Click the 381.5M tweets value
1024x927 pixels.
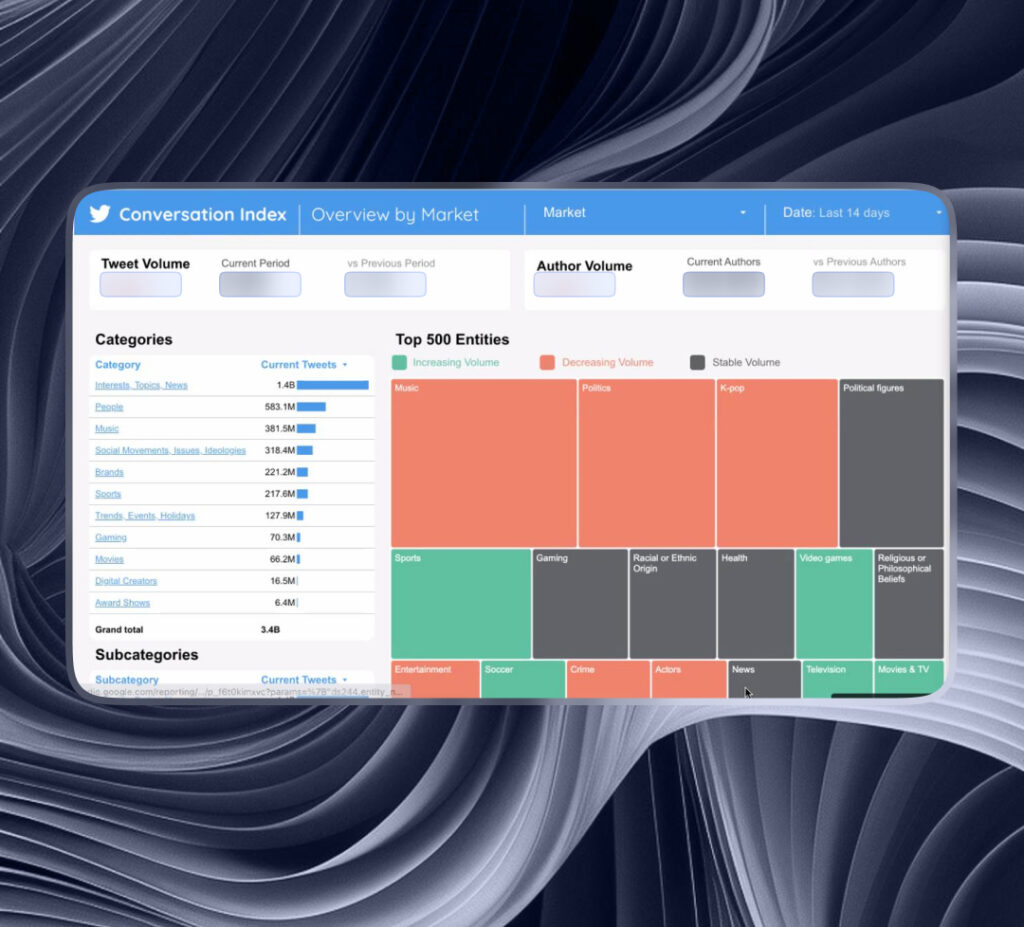pyautogui.click(x=280, y=429)
